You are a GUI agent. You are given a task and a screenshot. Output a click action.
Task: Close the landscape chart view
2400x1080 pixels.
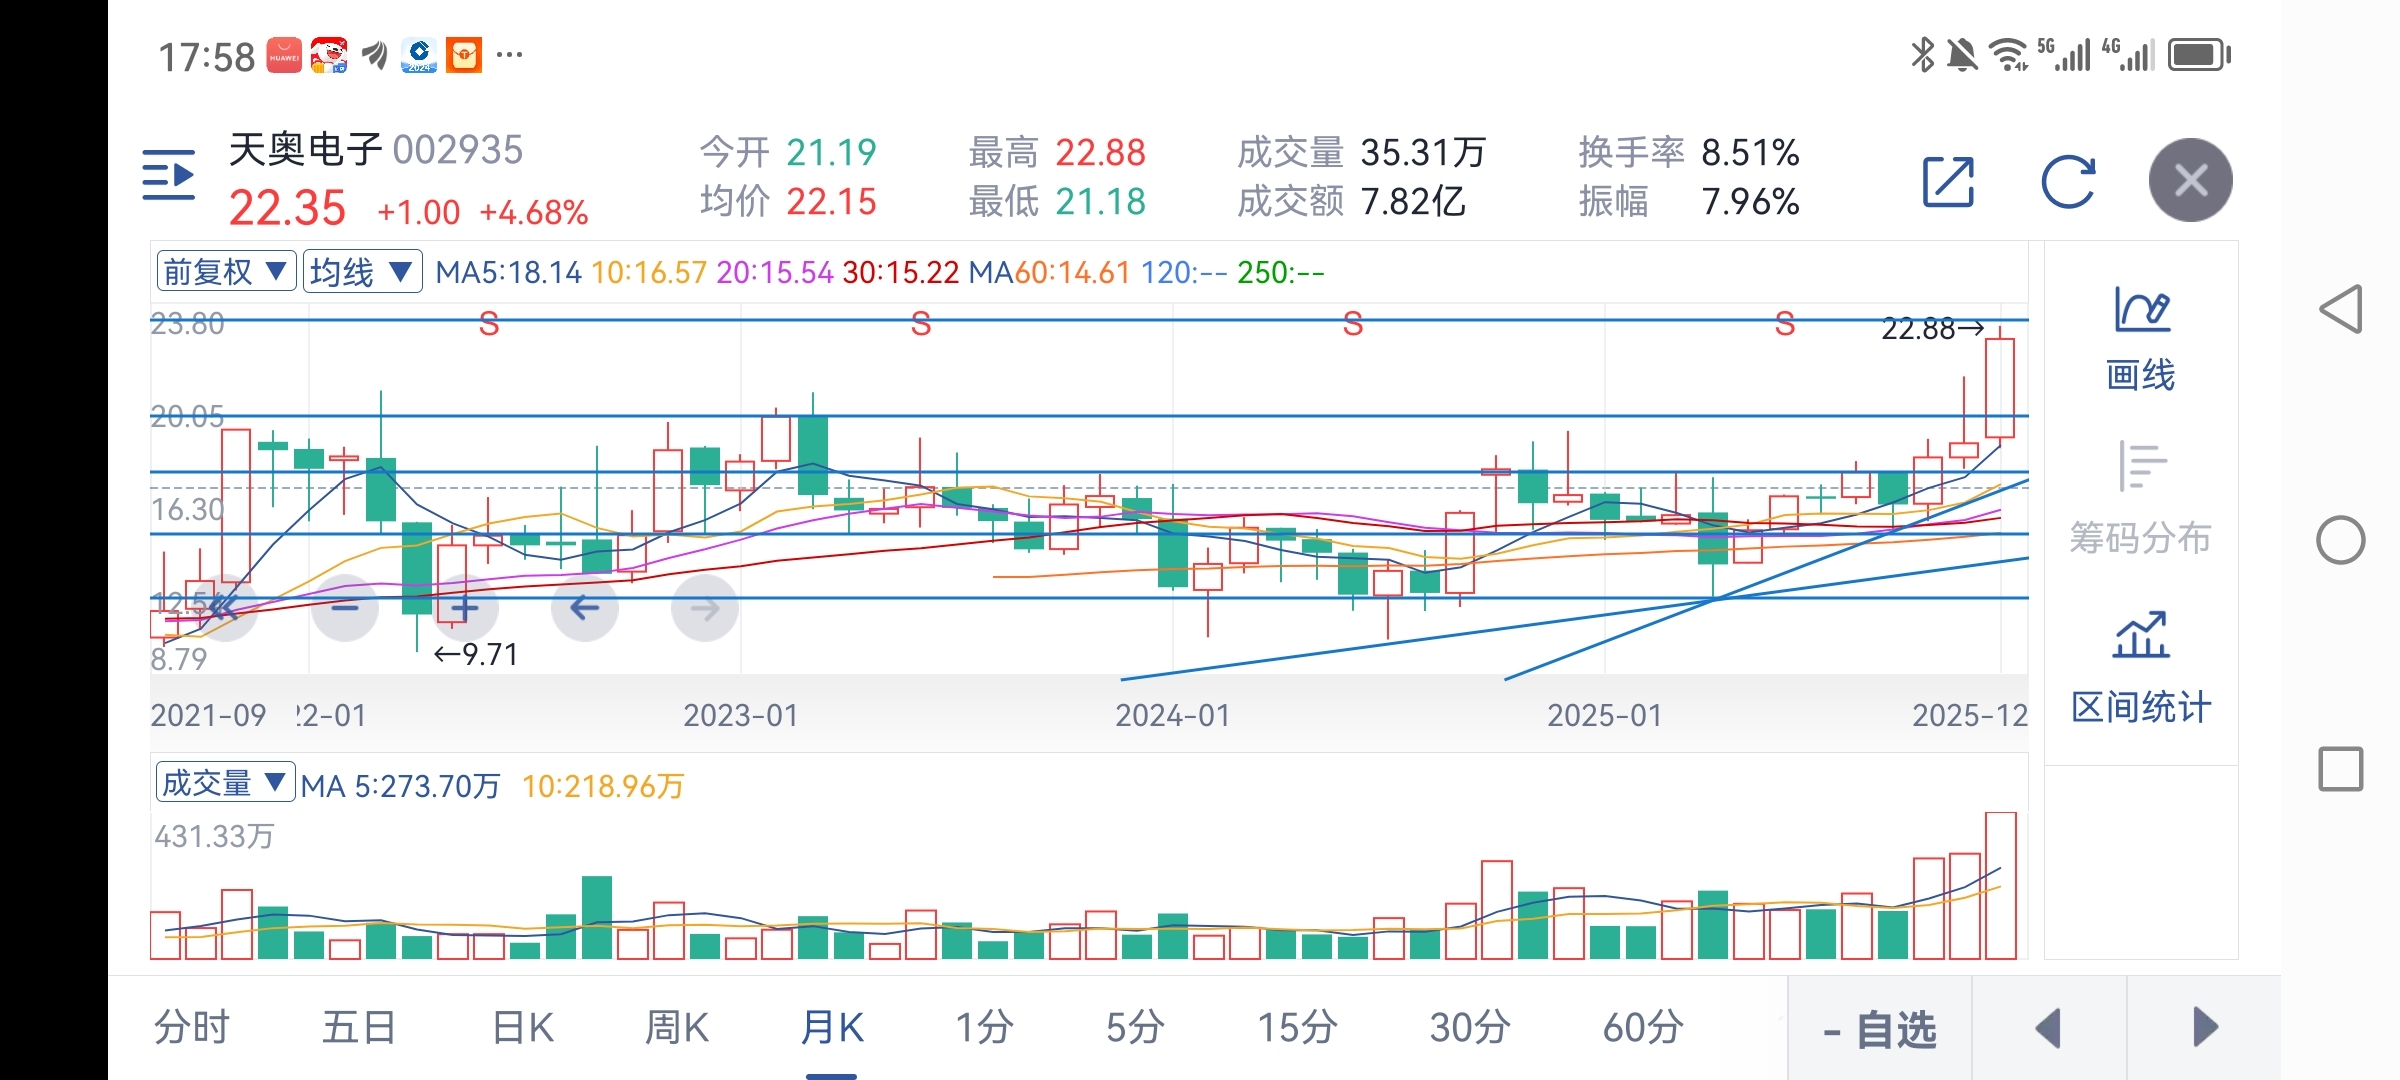click(x=2190, y=181)
